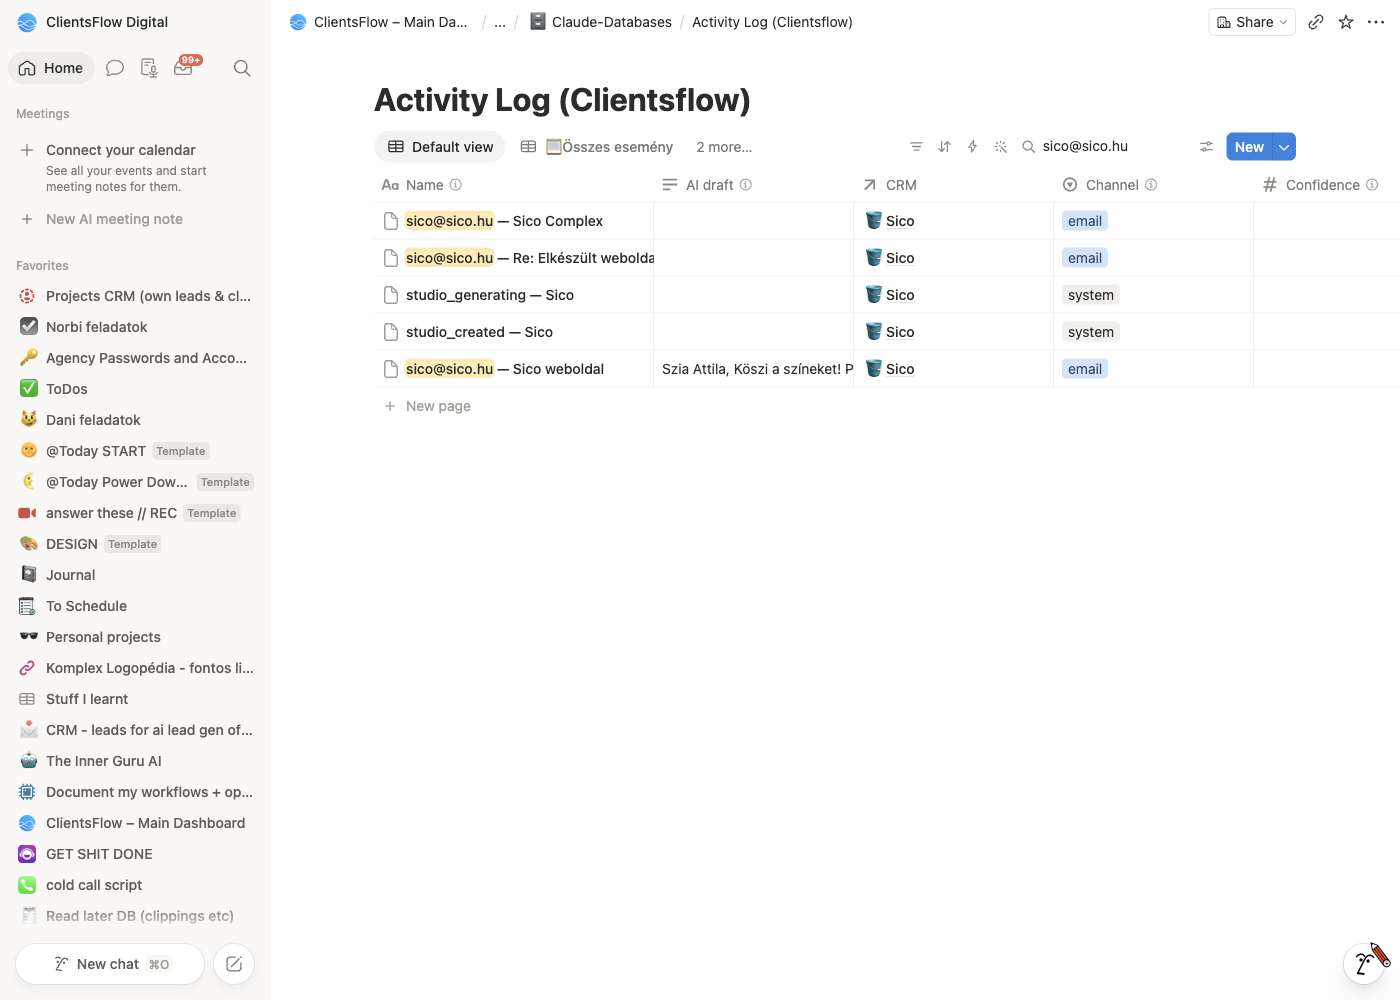
Task: Click the AI sparkle icon in toolbar
Action: [x=1000, y=147]
